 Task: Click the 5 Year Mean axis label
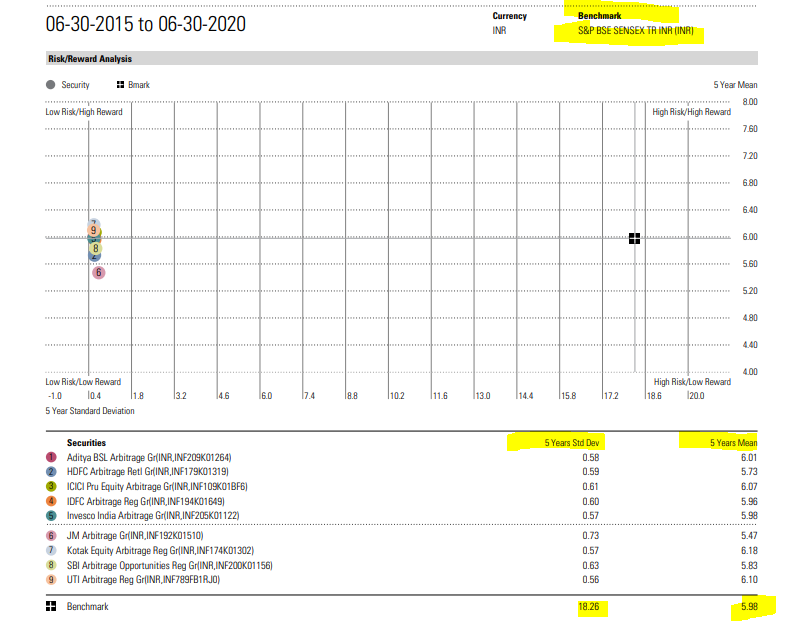tap(735, 85)
